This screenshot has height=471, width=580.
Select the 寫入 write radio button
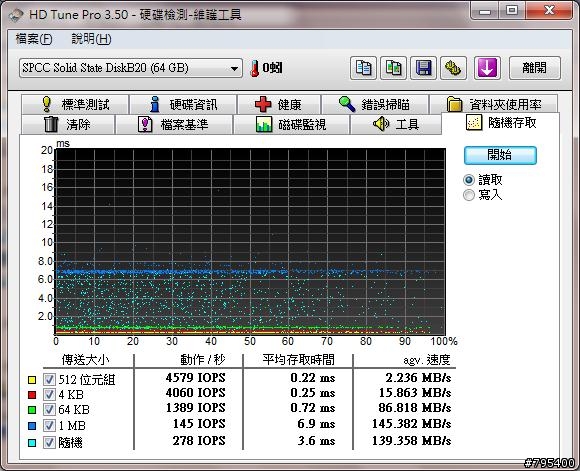coord(469,195)
